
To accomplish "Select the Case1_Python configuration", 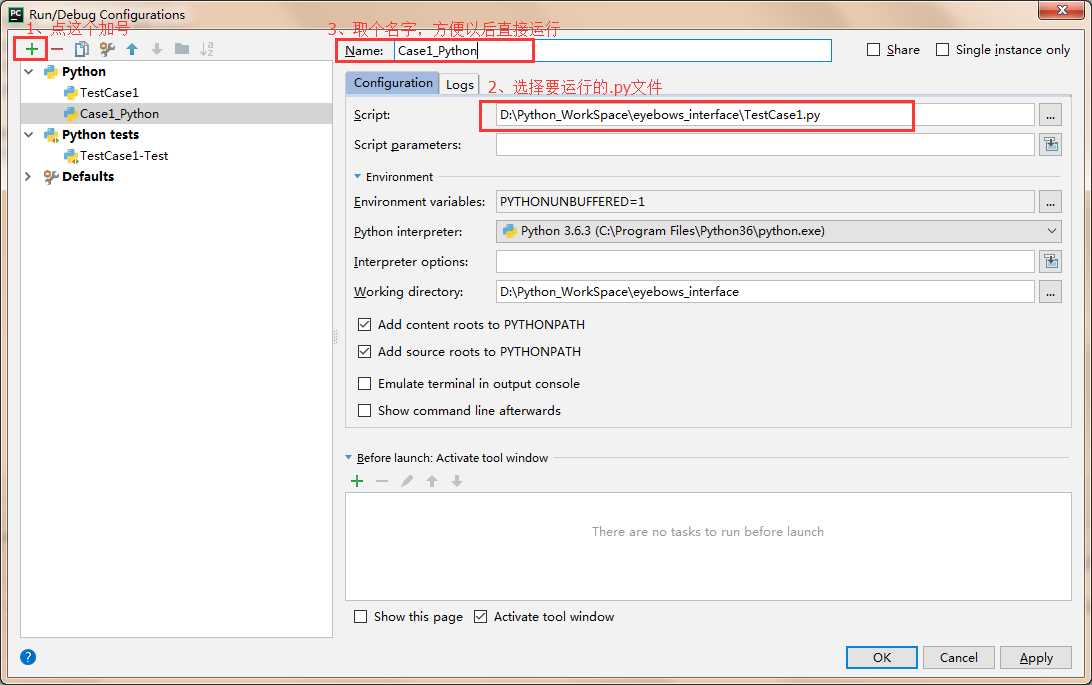I will click(119, 113).
